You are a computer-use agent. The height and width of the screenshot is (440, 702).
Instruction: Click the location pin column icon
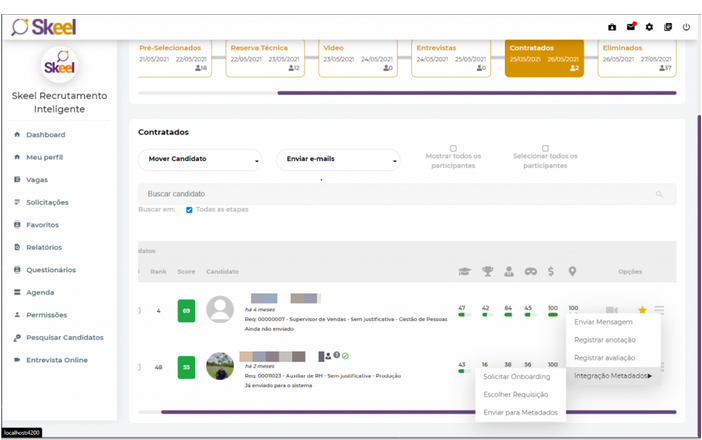[573, 271]
